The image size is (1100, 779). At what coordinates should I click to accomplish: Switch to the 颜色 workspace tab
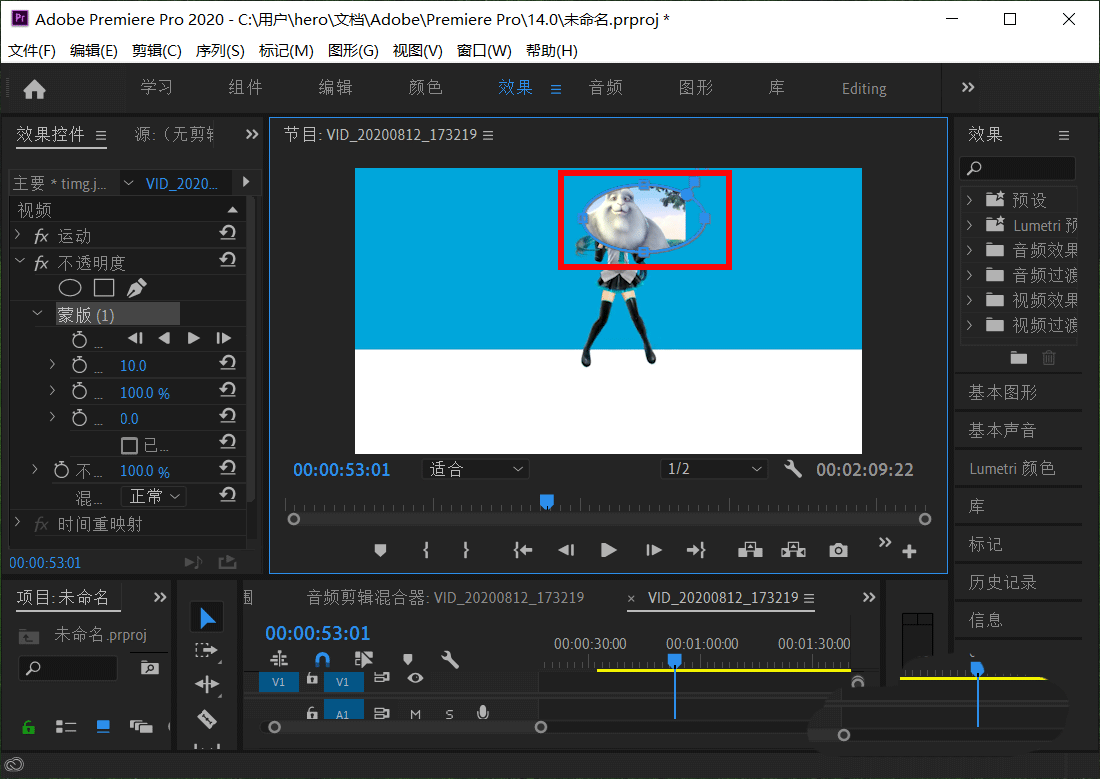425,88
